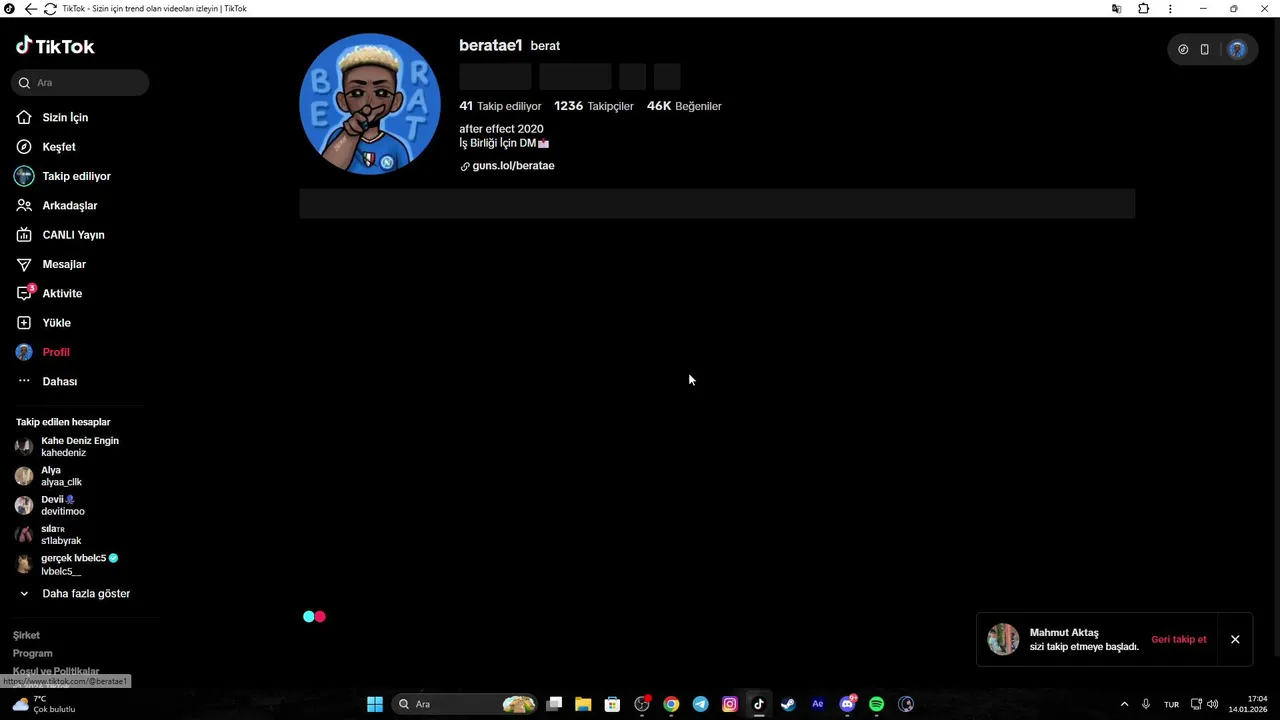Open the browser three-dot menu
1280x720 pixels.
(1170, 9)
